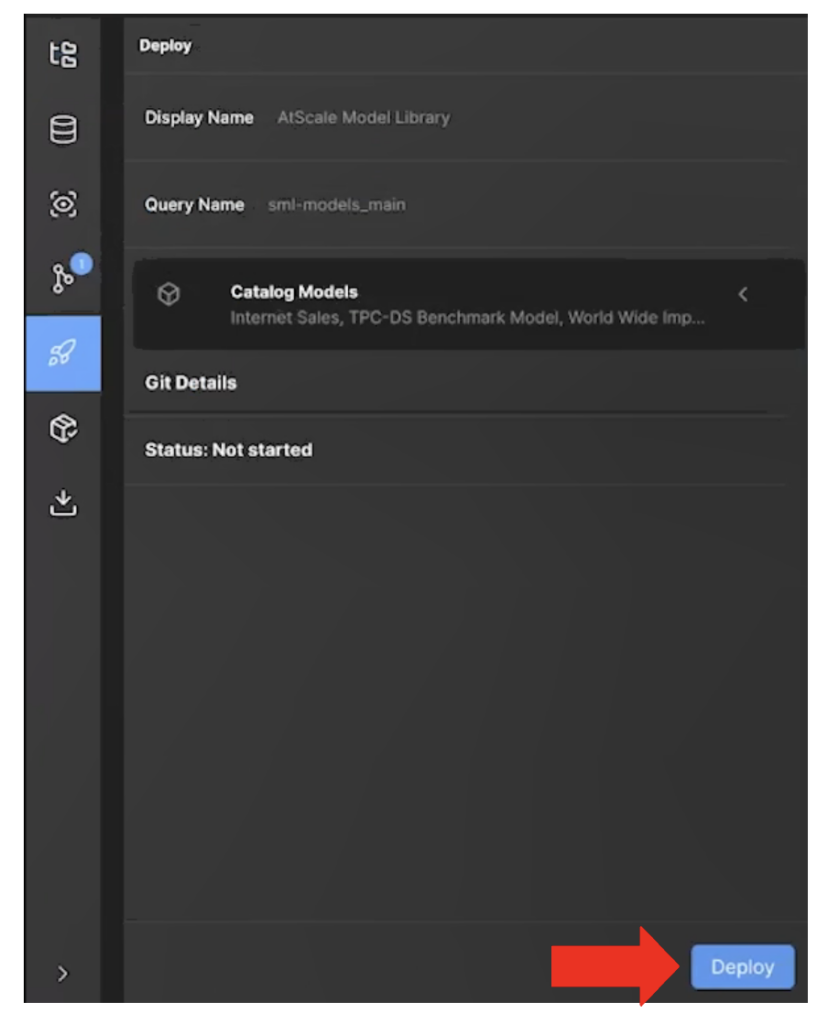The height and width of the screenshot is (1024, 828).
Task: Click the Display Name label
Action: click(199, 118)
